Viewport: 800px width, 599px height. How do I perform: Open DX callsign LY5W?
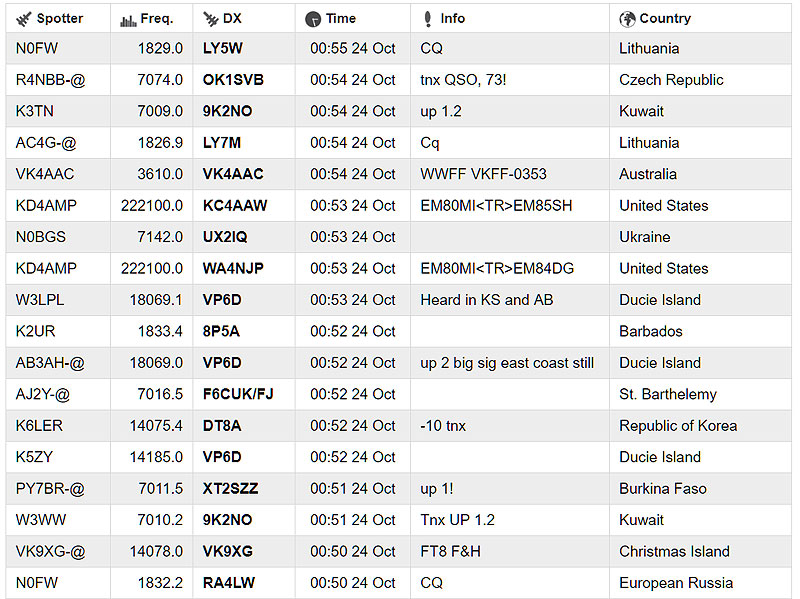222,48
